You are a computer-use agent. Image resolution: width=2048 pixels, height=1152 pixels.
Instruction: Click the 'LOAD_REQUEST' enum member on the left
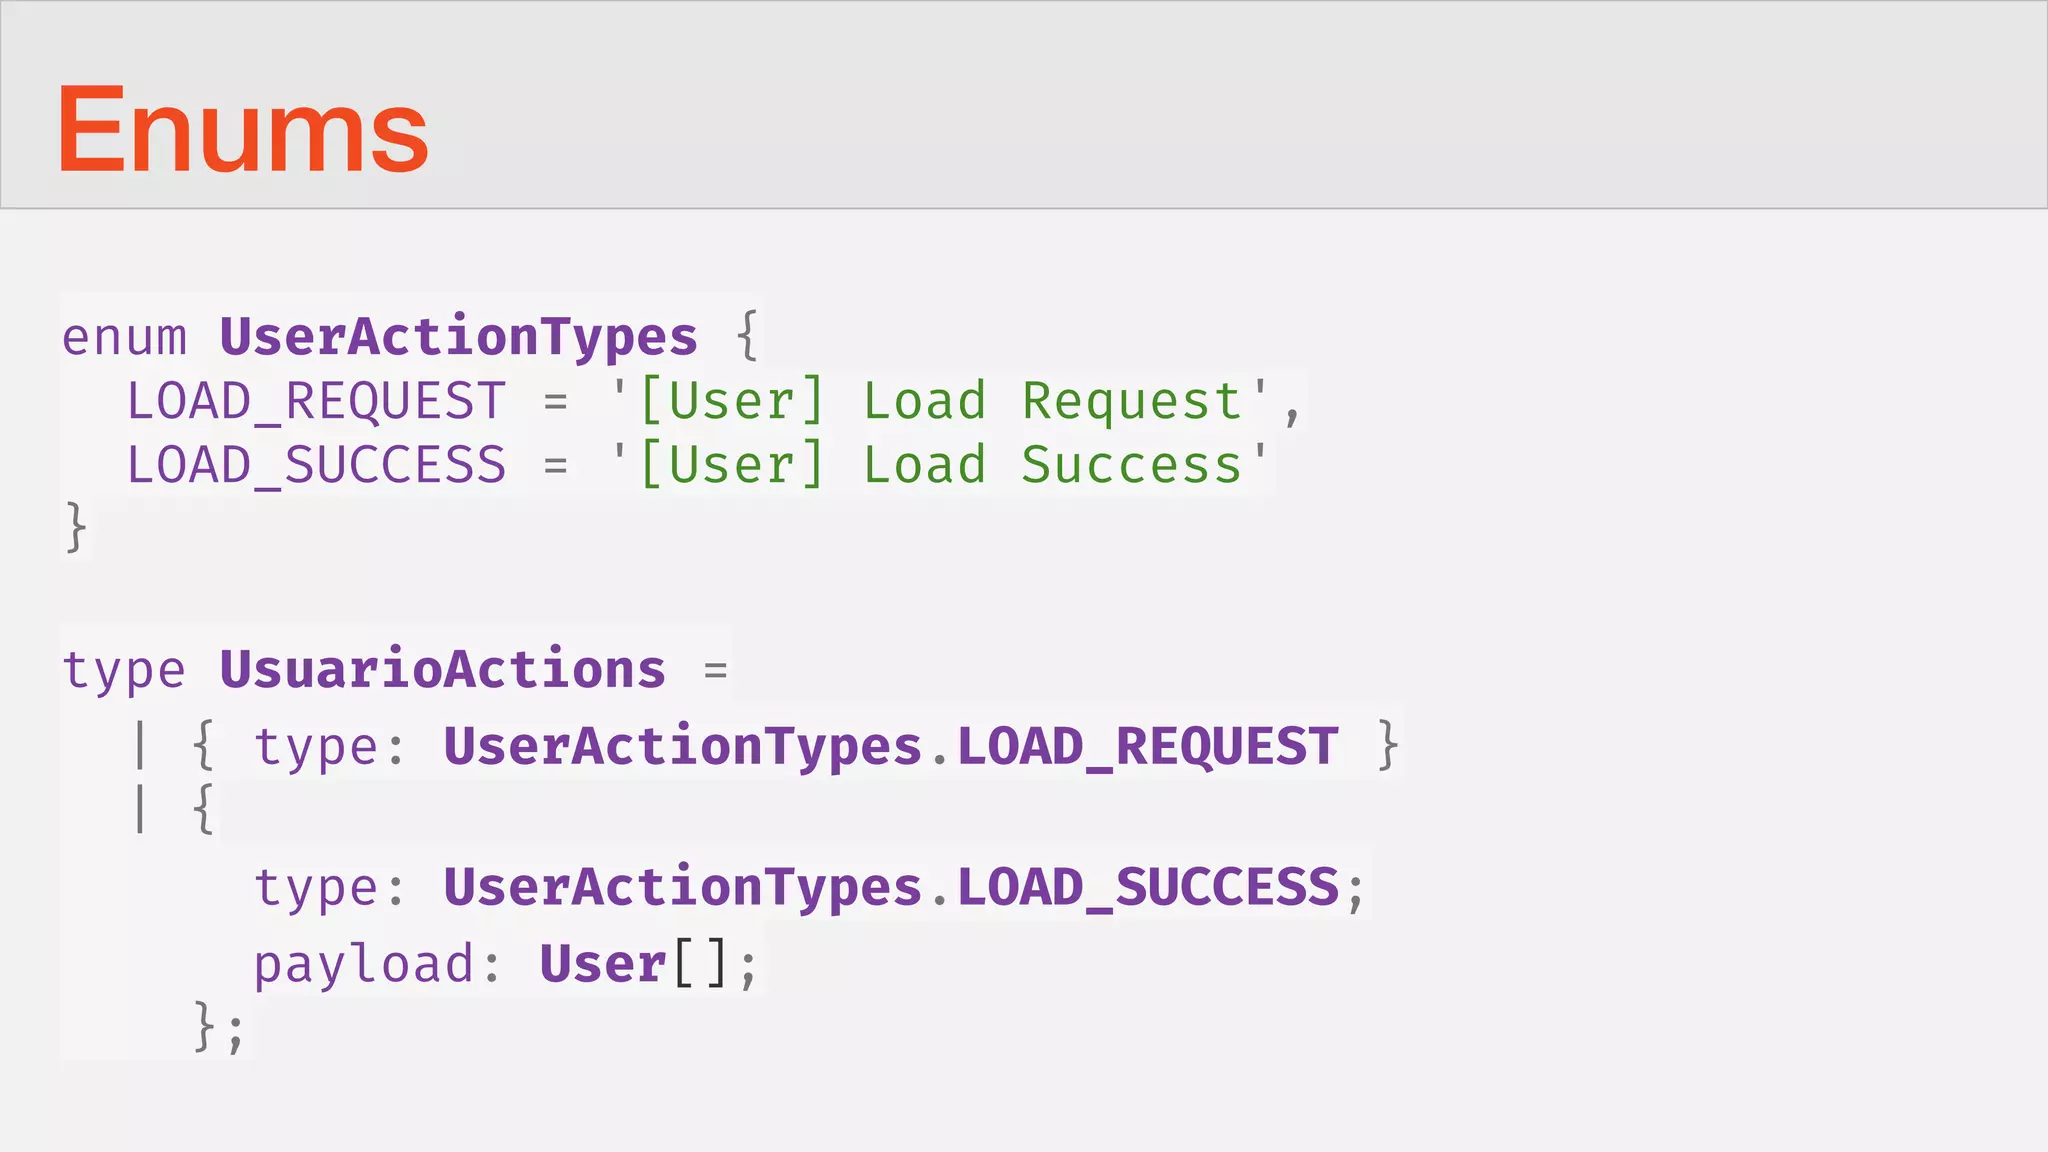(316, 403)
